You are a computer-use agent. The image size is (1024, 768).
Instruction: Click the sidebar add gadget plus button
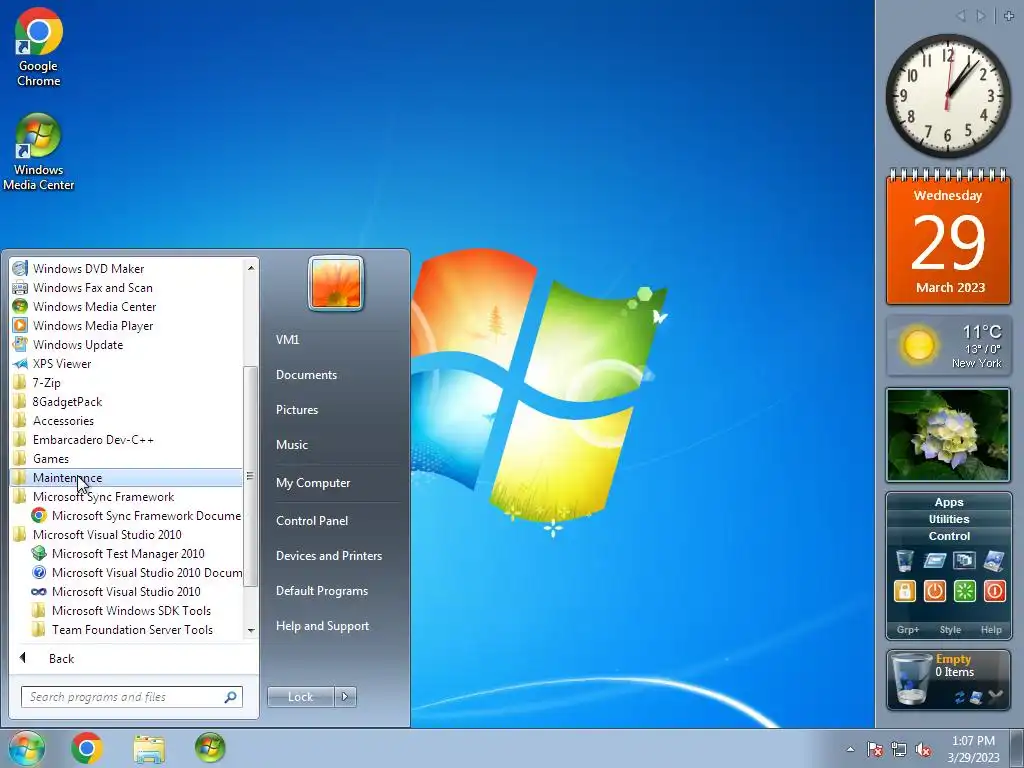[1009, 16]
